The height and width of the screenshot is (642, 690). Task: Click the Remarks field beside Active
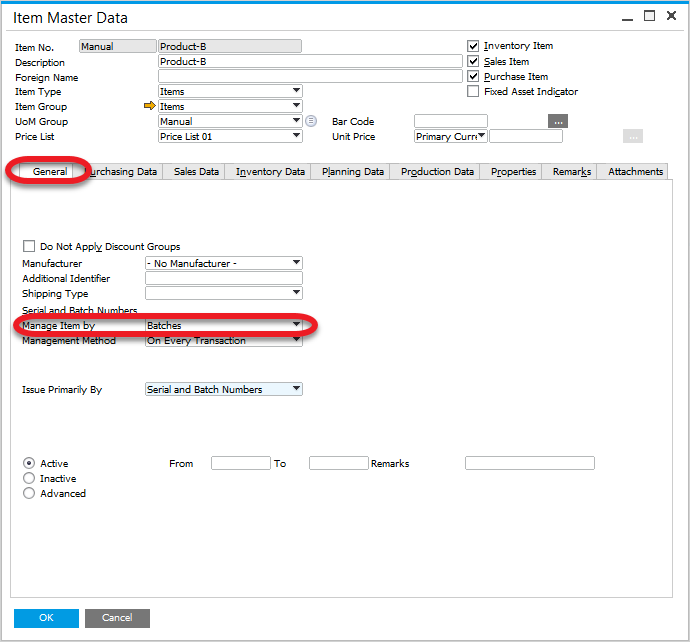click(530, 463)
